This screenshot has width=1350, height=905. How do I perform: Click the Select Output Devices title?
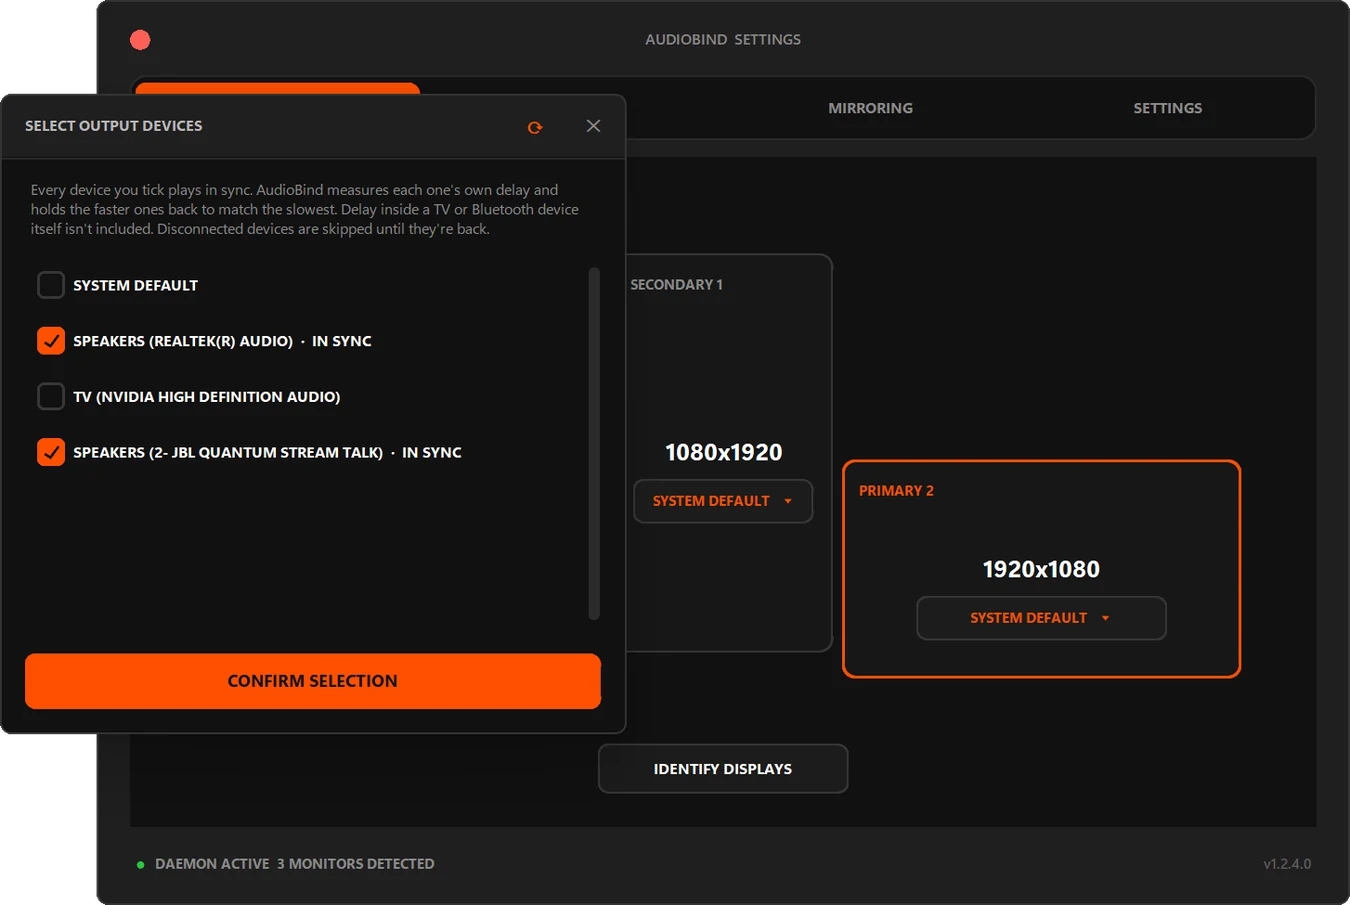point(114,126)
